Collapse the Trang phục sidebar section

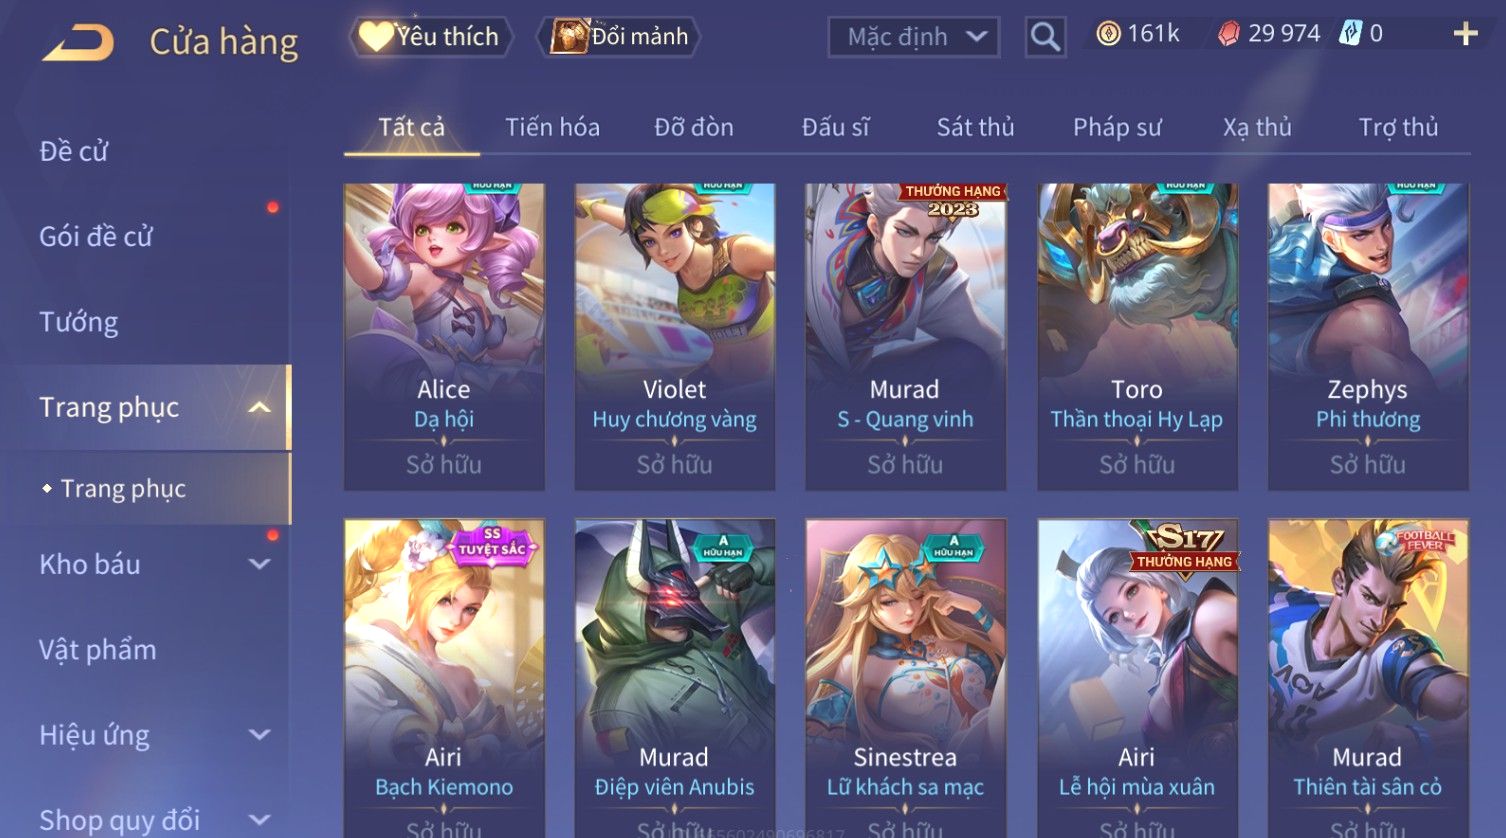[259, 407]
